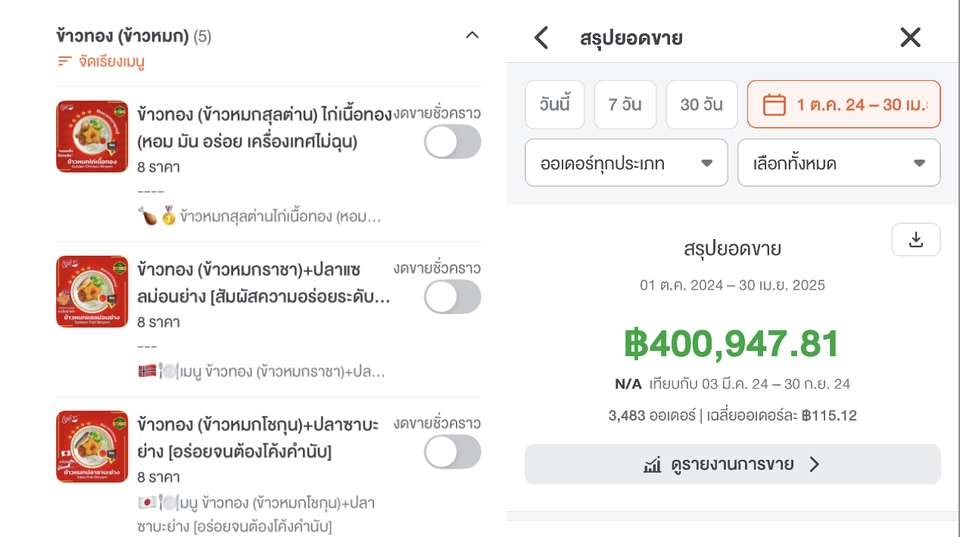Image resolution: width=960 pixels, height=537 pixels.
Task: Select the 30 วัน period tab
Action: point(702,104)
